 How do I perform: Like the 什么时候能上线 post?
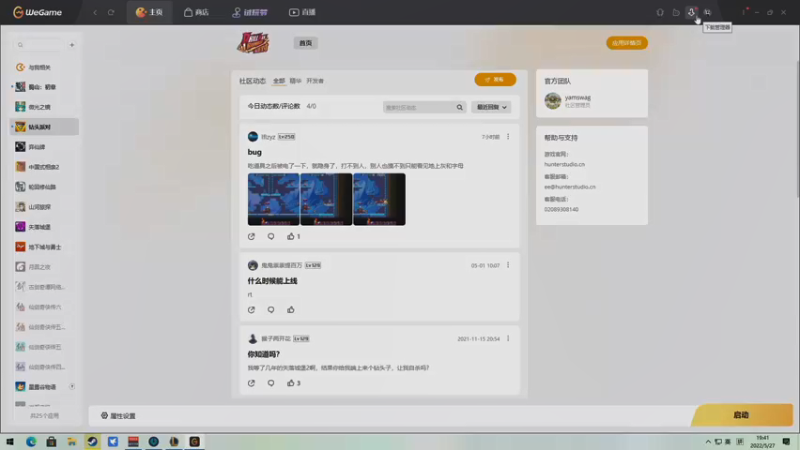pos(291,310)
